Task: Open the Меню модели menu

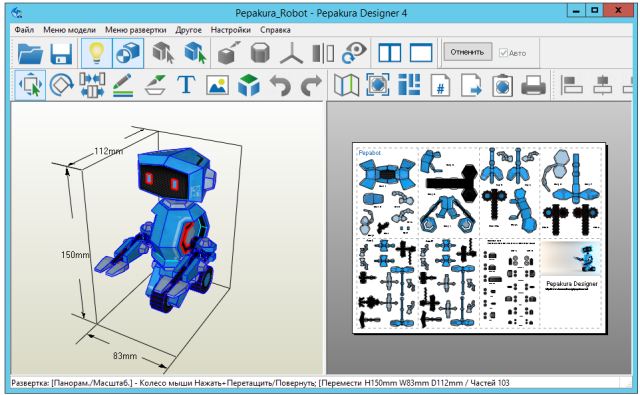Action: (x=69, y=30)
